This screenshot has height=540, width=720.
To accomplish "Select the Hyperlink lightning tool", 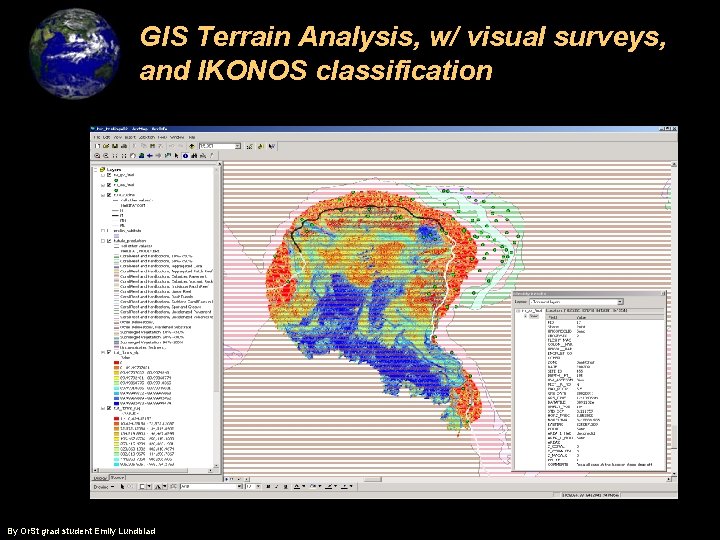I will click(212, 156).
